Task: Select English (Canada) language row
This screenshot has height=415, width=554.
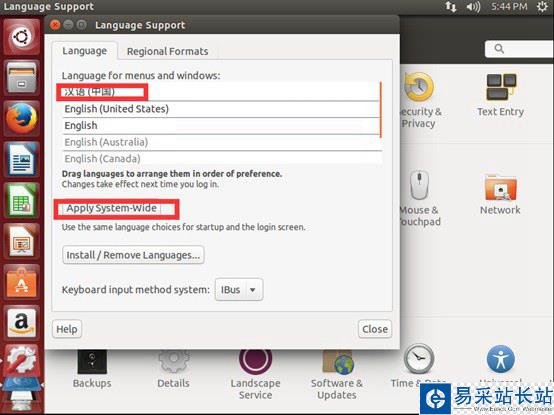Action: 221,159
